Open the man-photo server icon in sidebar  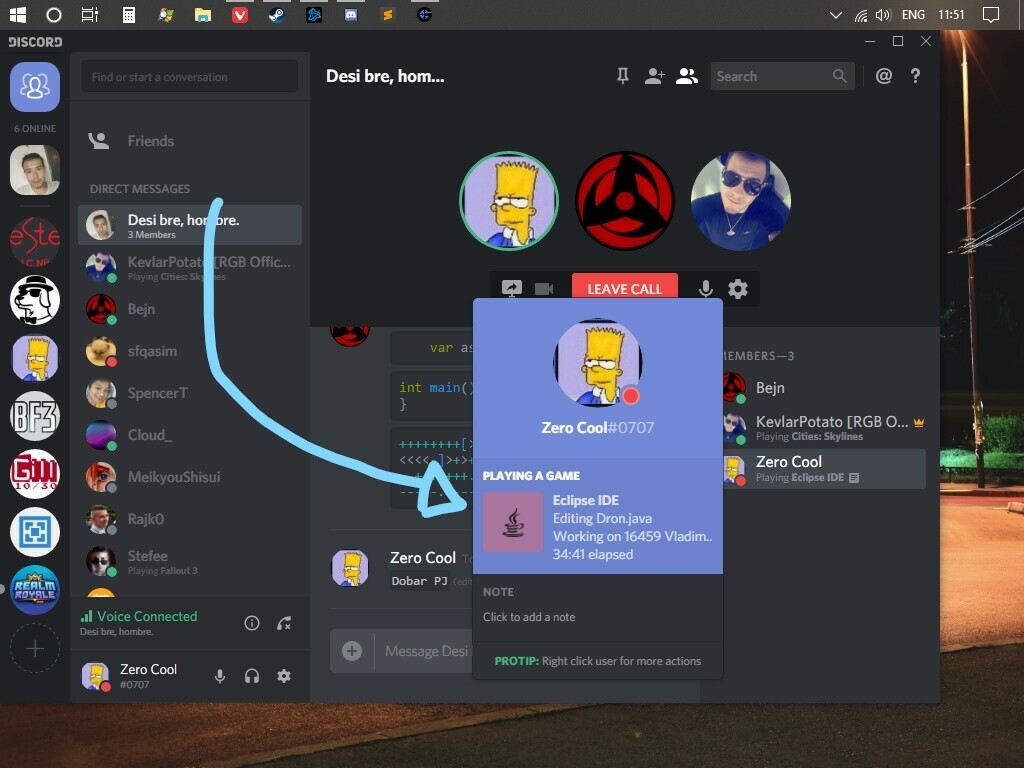pyautogui.click(x=35, y=170)
